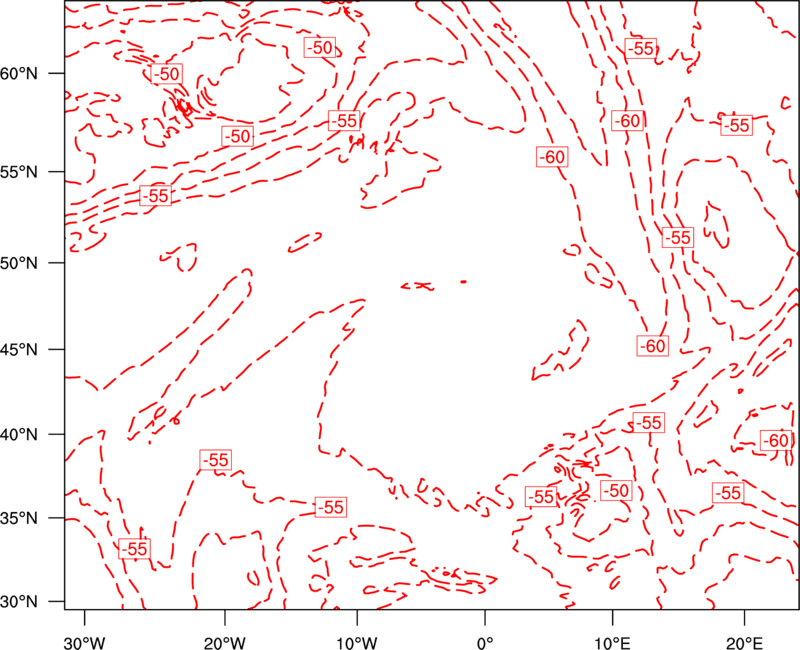Viewport: 800px width, 650px height.
Task: Select the -55 contour label near 57°N 19°E
Action: tap(737, 126)
